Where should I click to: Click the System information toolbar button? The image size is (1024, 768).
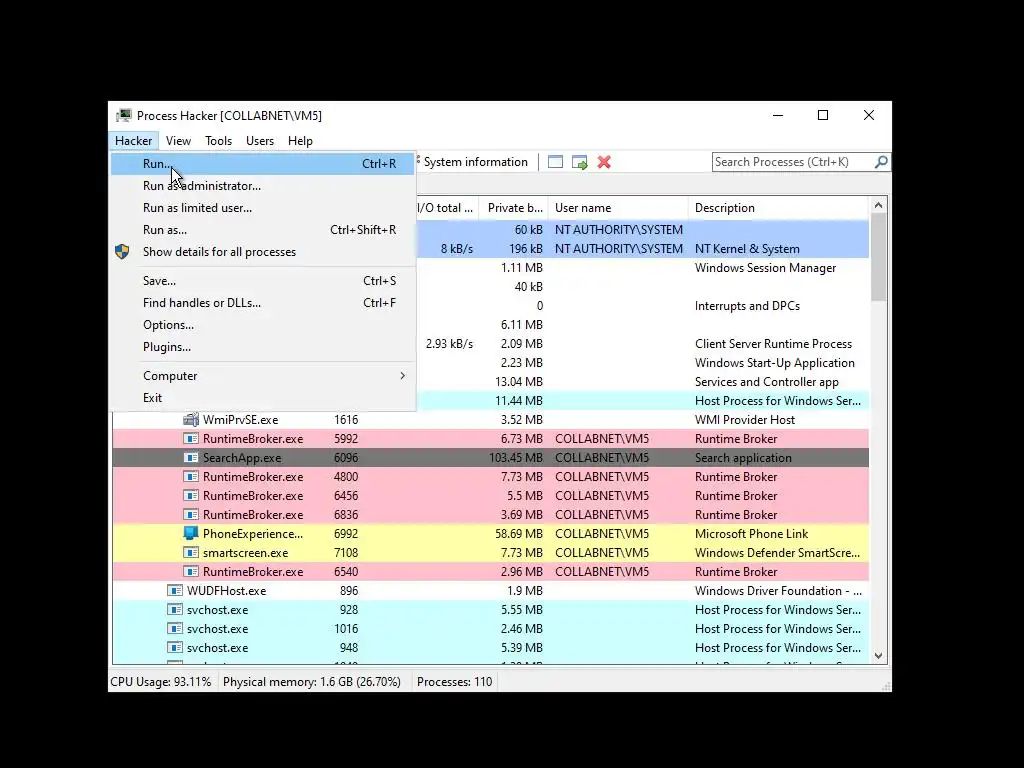pyautogui.click(x=475, y=162)
